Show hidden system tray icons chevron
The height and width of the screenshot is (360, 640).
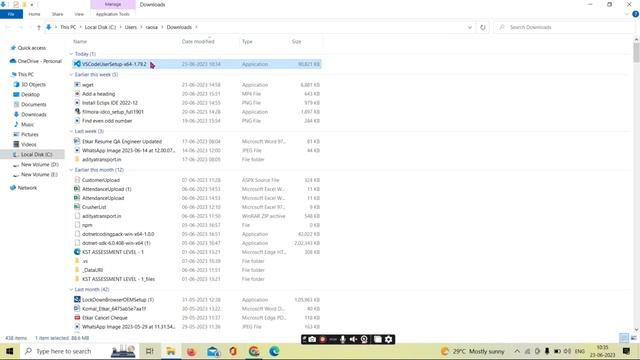tap(517, 351)
